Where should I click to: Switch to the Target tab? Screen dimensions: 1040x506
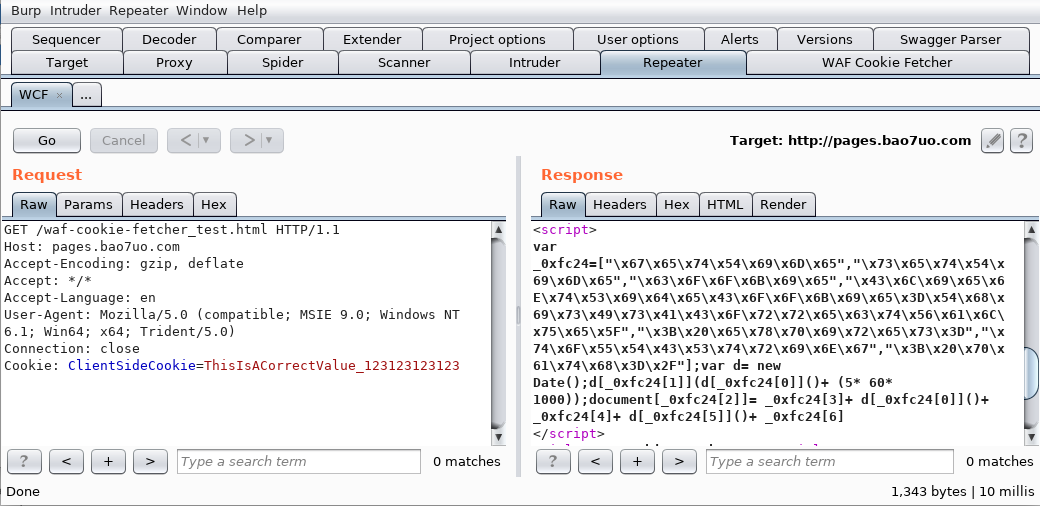tap(67, 63)
